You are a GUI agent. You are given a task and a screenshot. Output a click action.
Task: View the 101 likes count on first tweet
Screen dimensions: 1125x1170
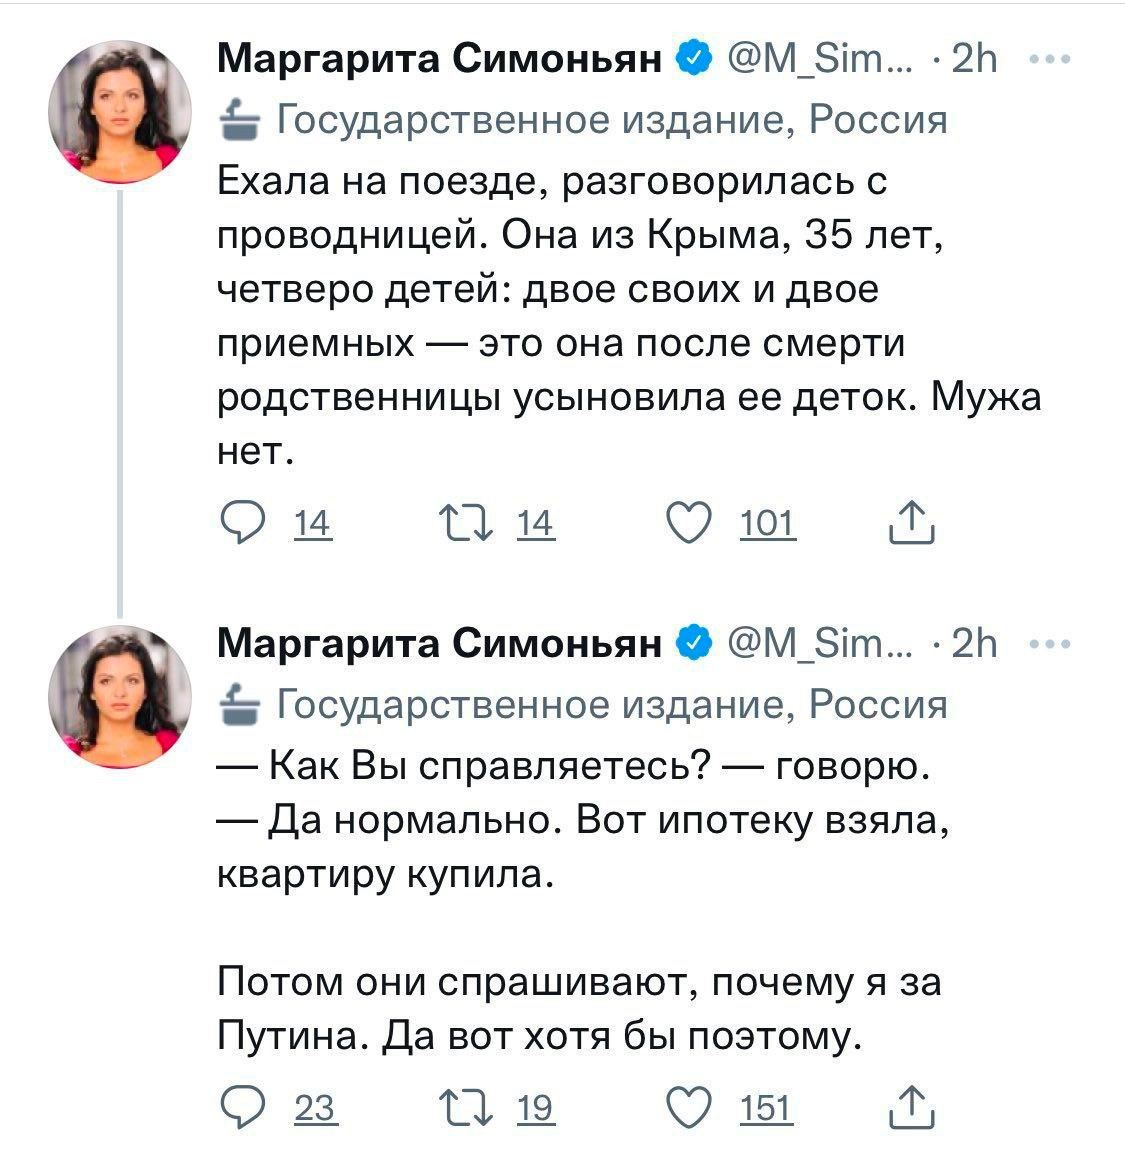click(x=768, y=524)
